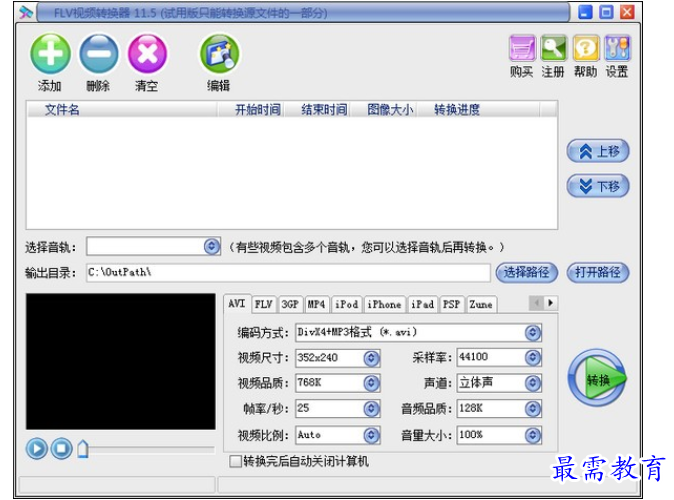Switch to the iPad format tab
Screen dimensions: 674x500
[x=423, y=304]
